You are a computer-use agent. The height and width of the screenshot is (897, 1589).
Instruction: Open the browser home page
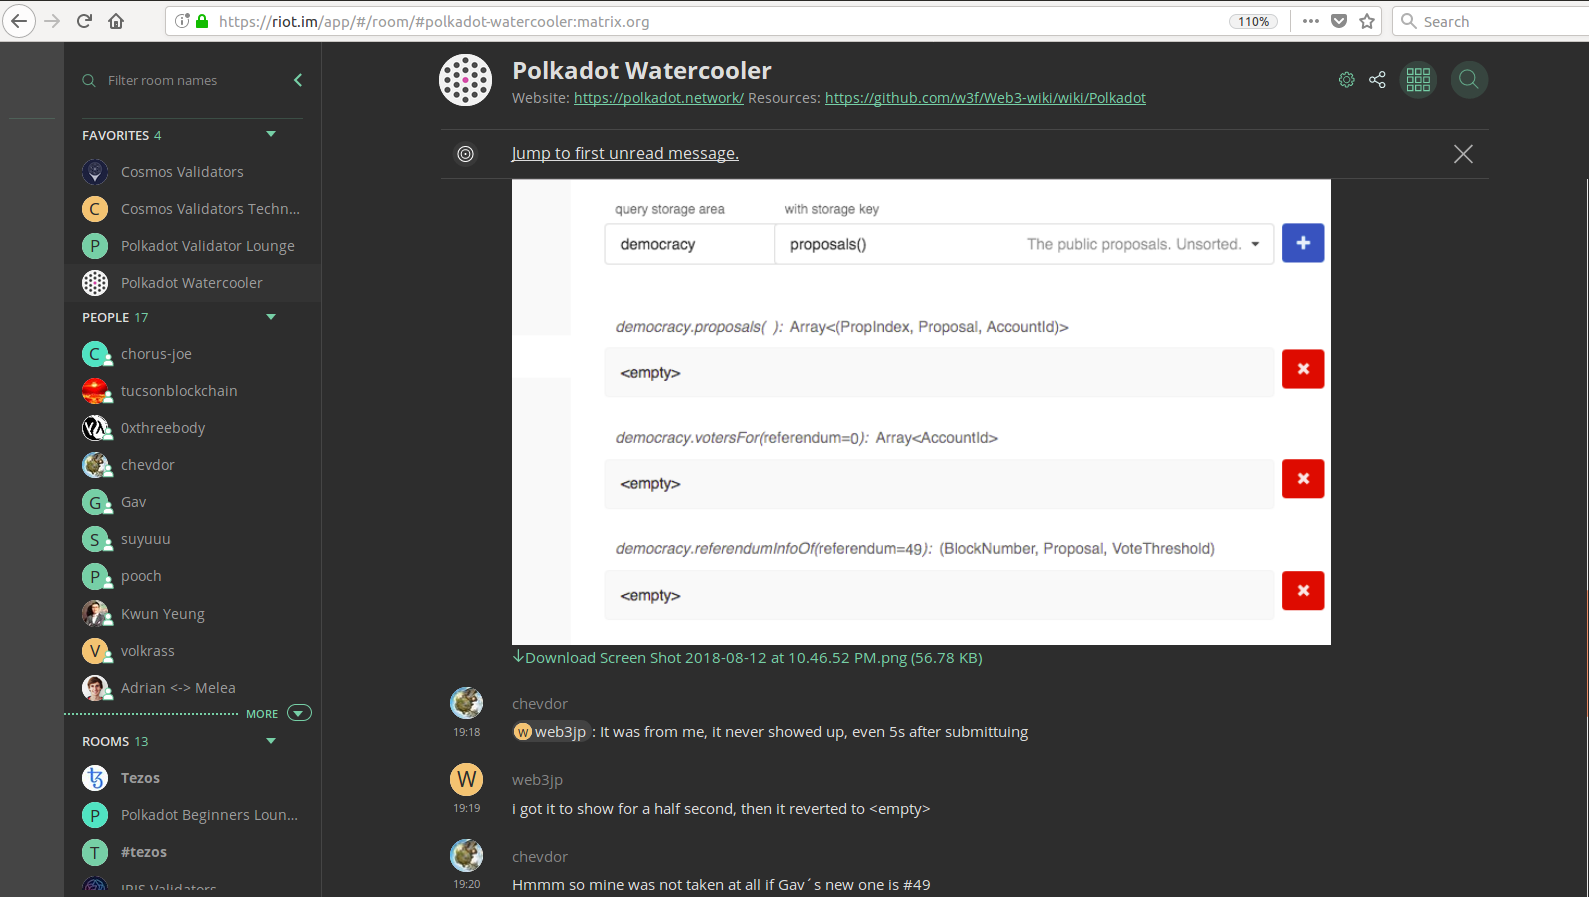116,21
